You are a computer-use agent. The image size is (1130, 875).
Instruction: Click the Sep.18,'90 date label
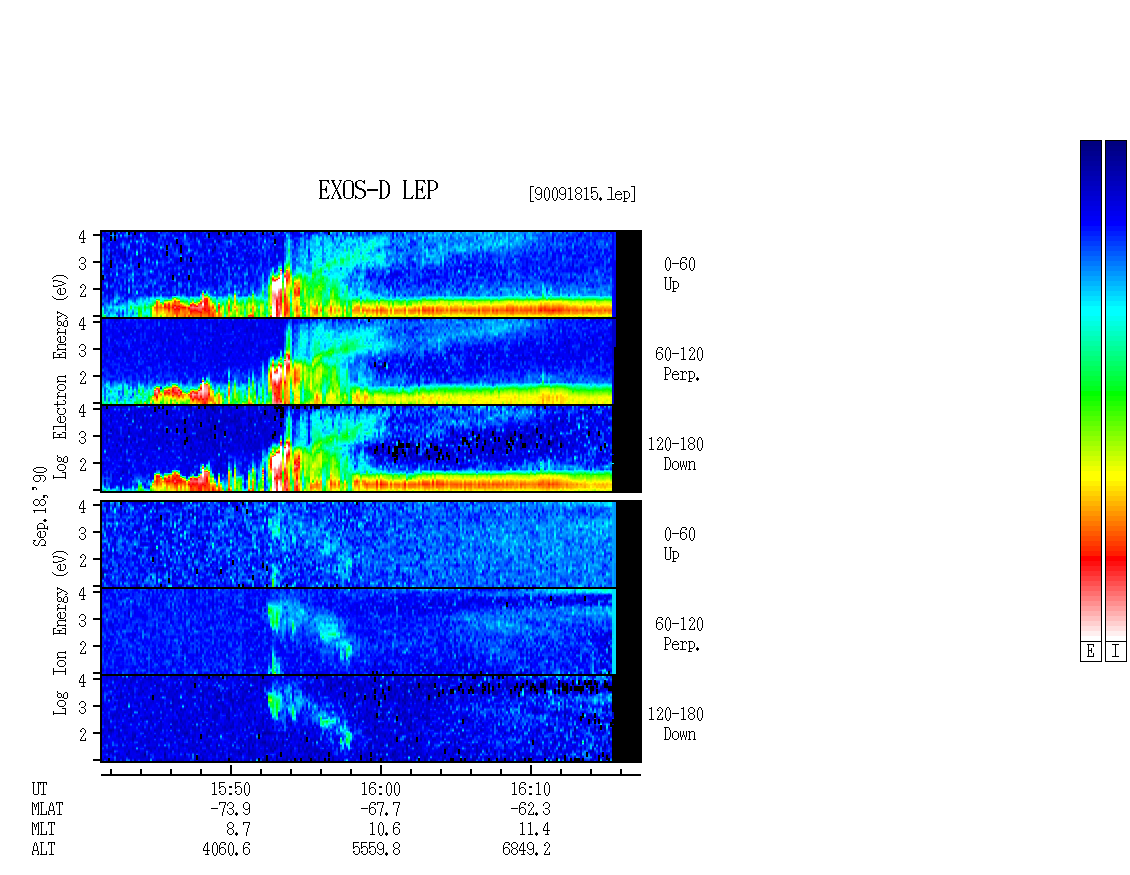coord(40,507)
